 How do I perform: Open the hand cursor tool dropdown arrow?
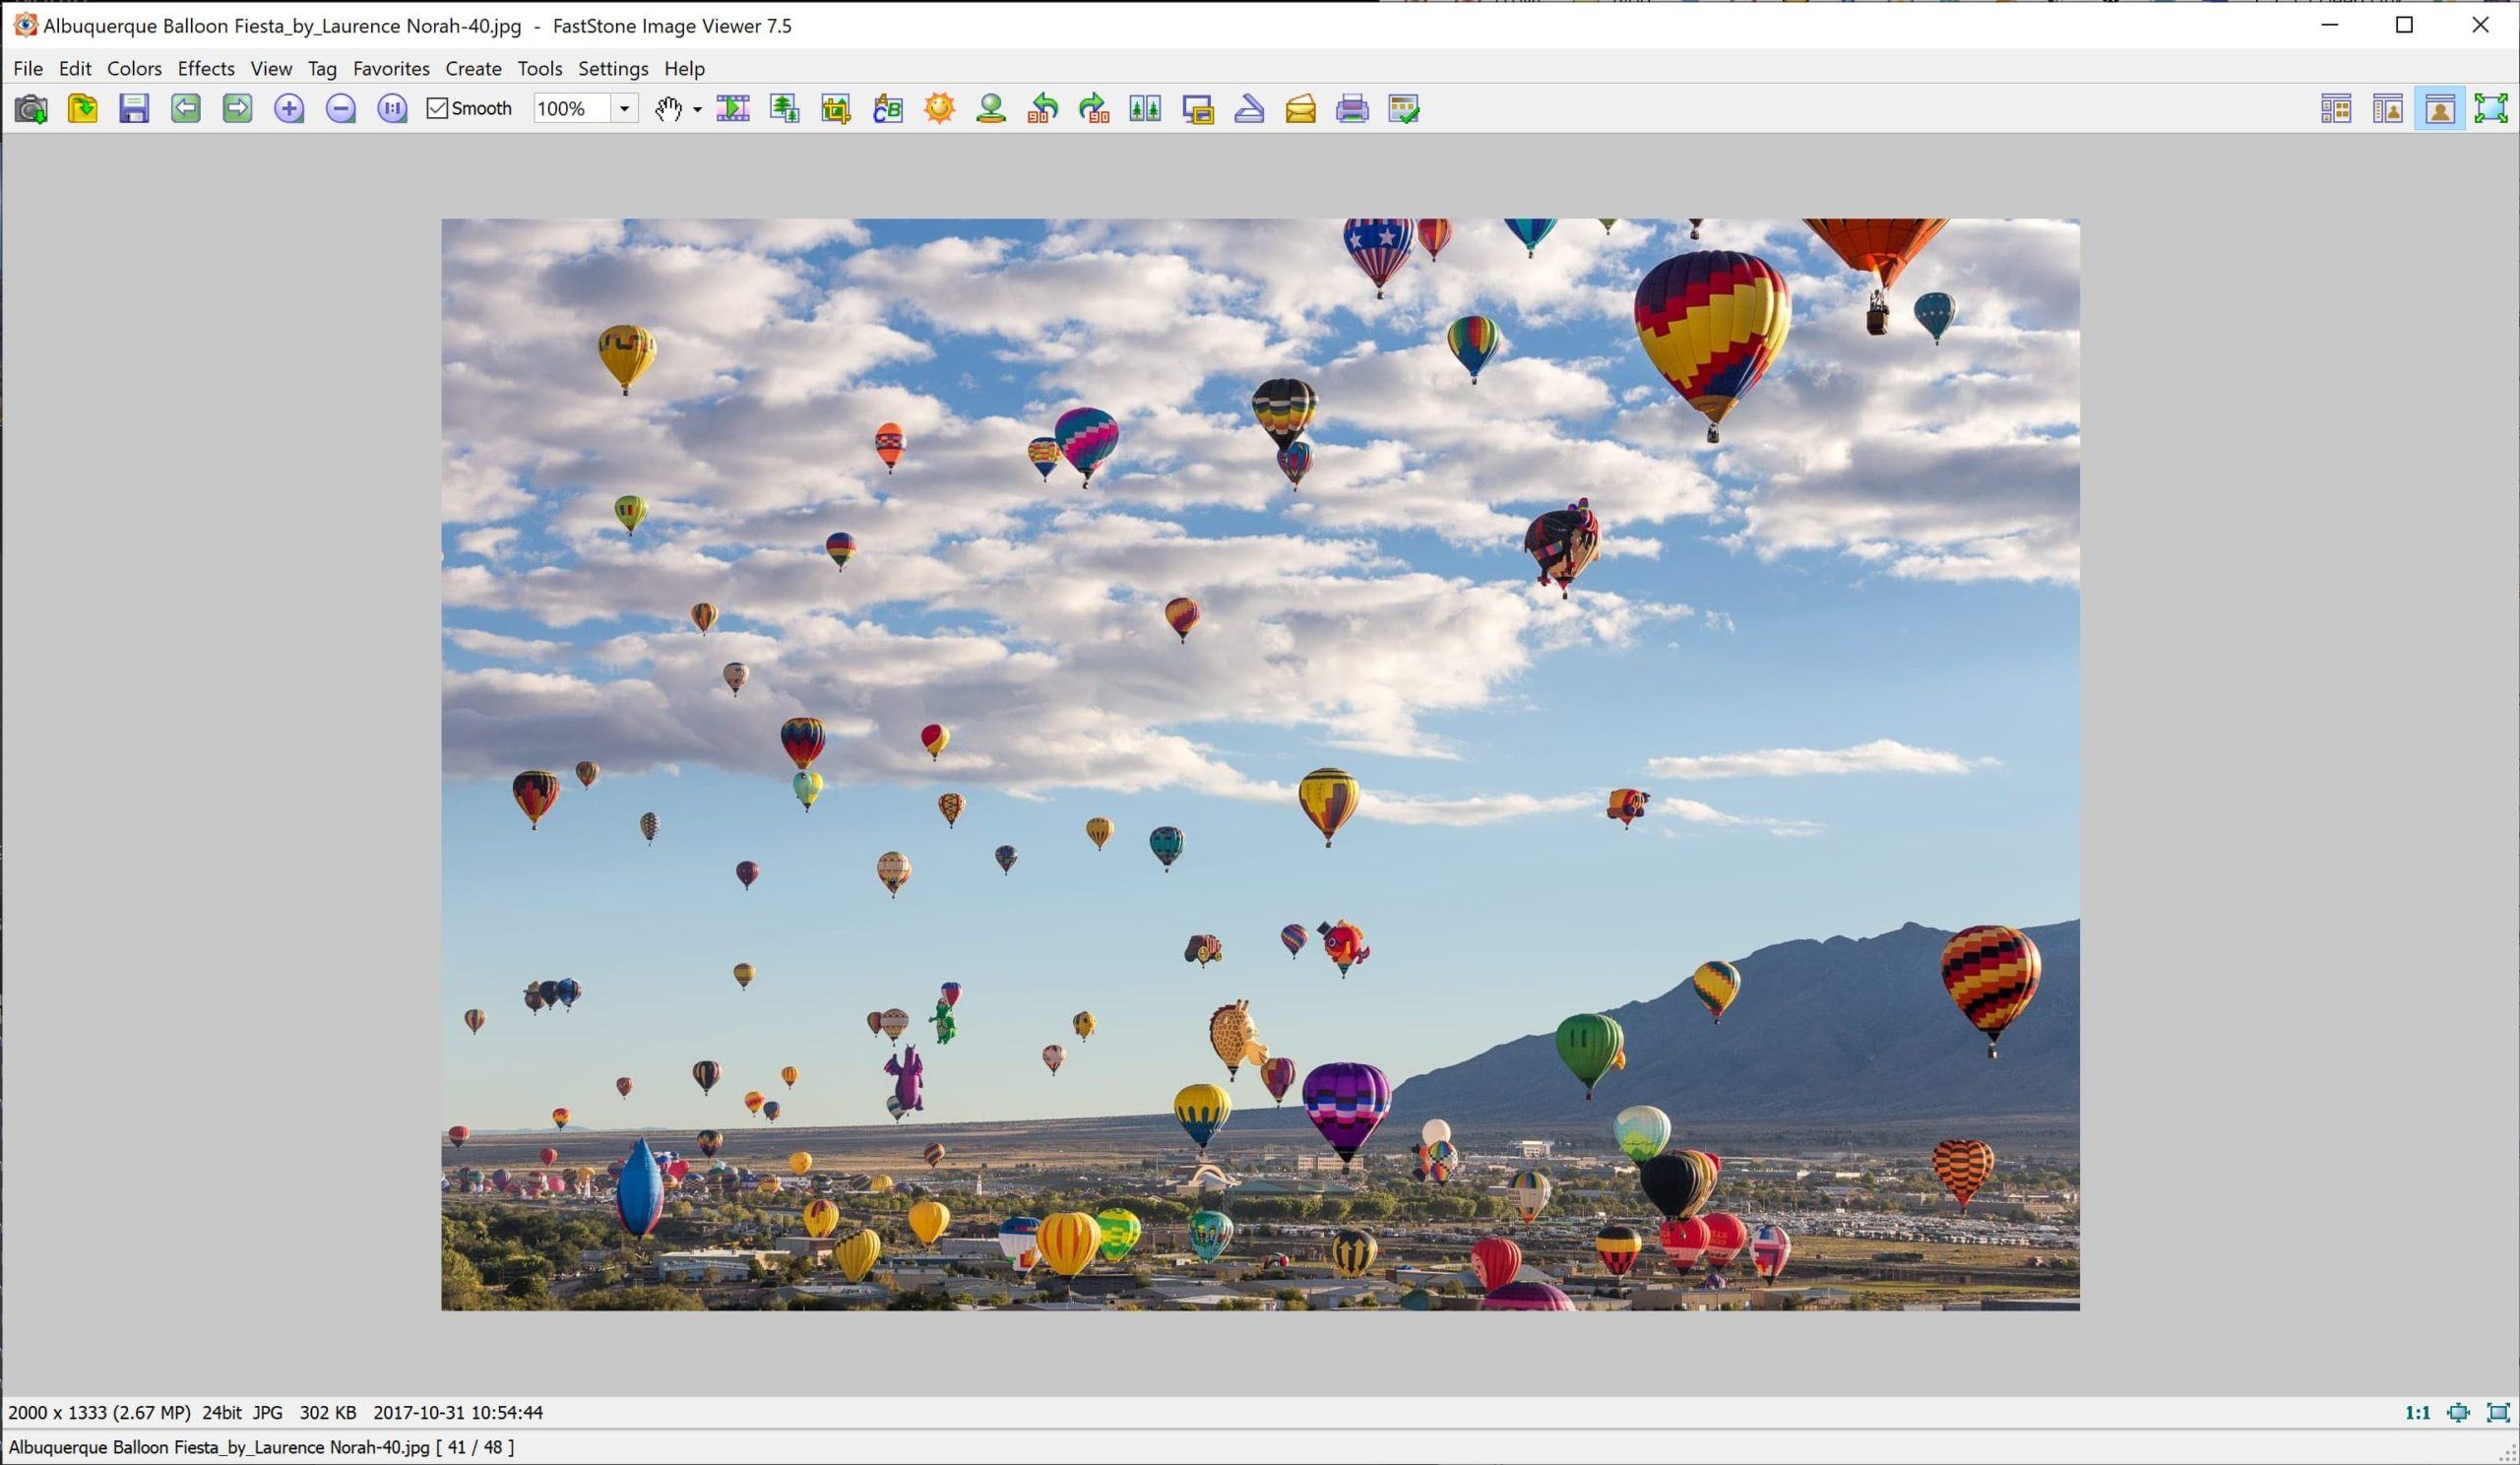pos(697,110)
